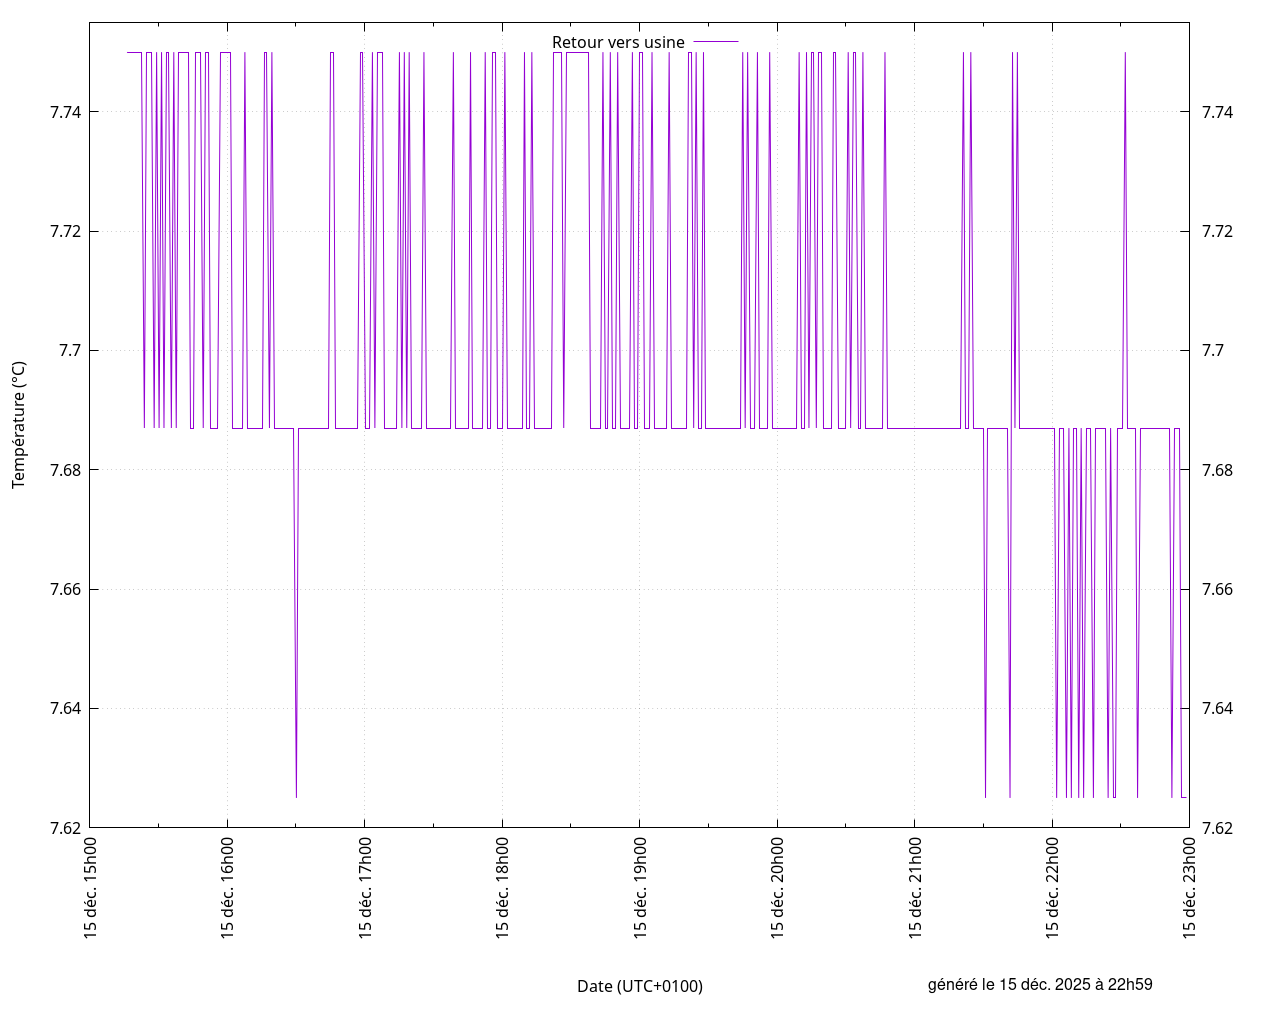Click the 7.7 tick on the right axis
The width and height of the screenshot is (1280, 1024).
pos(1212,351)
